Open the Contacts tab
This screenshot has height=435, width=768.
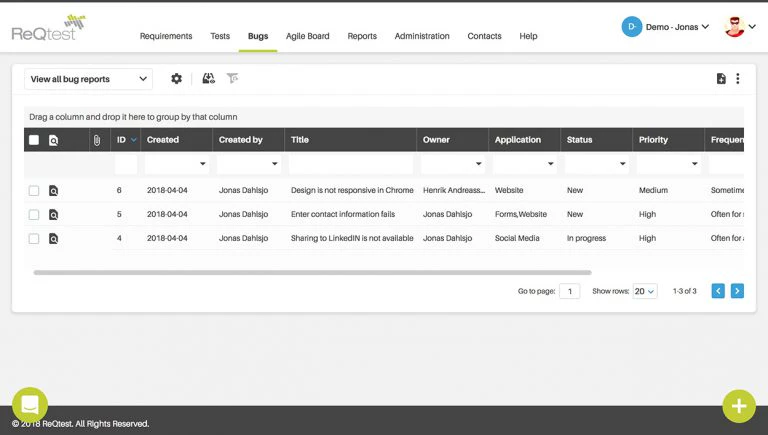click(x=484, y=36)
